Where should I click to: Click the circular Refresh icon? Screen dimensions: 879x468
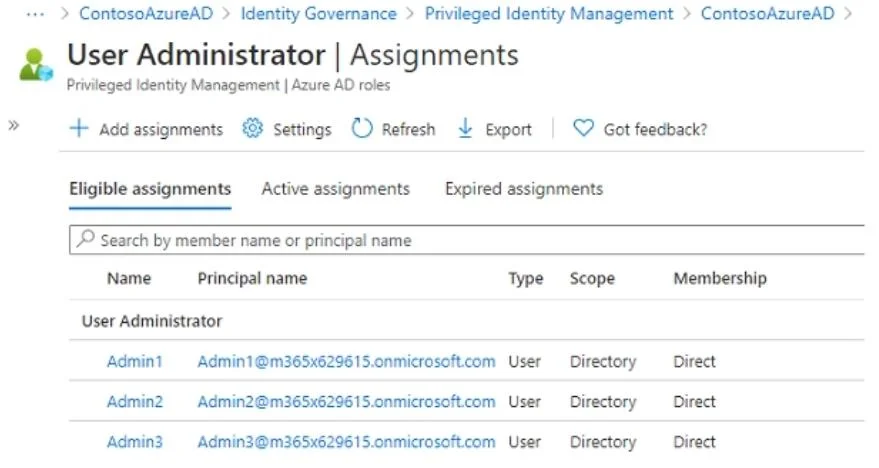click(362, 128)
